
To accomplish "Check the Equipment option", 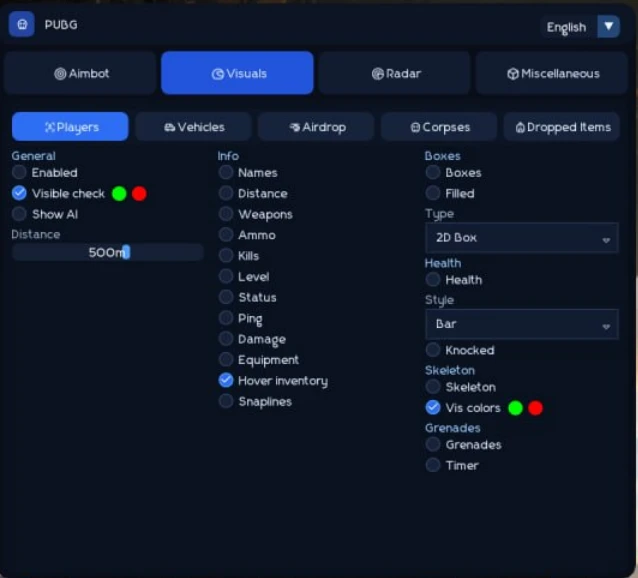I will [x=226, y=360].
